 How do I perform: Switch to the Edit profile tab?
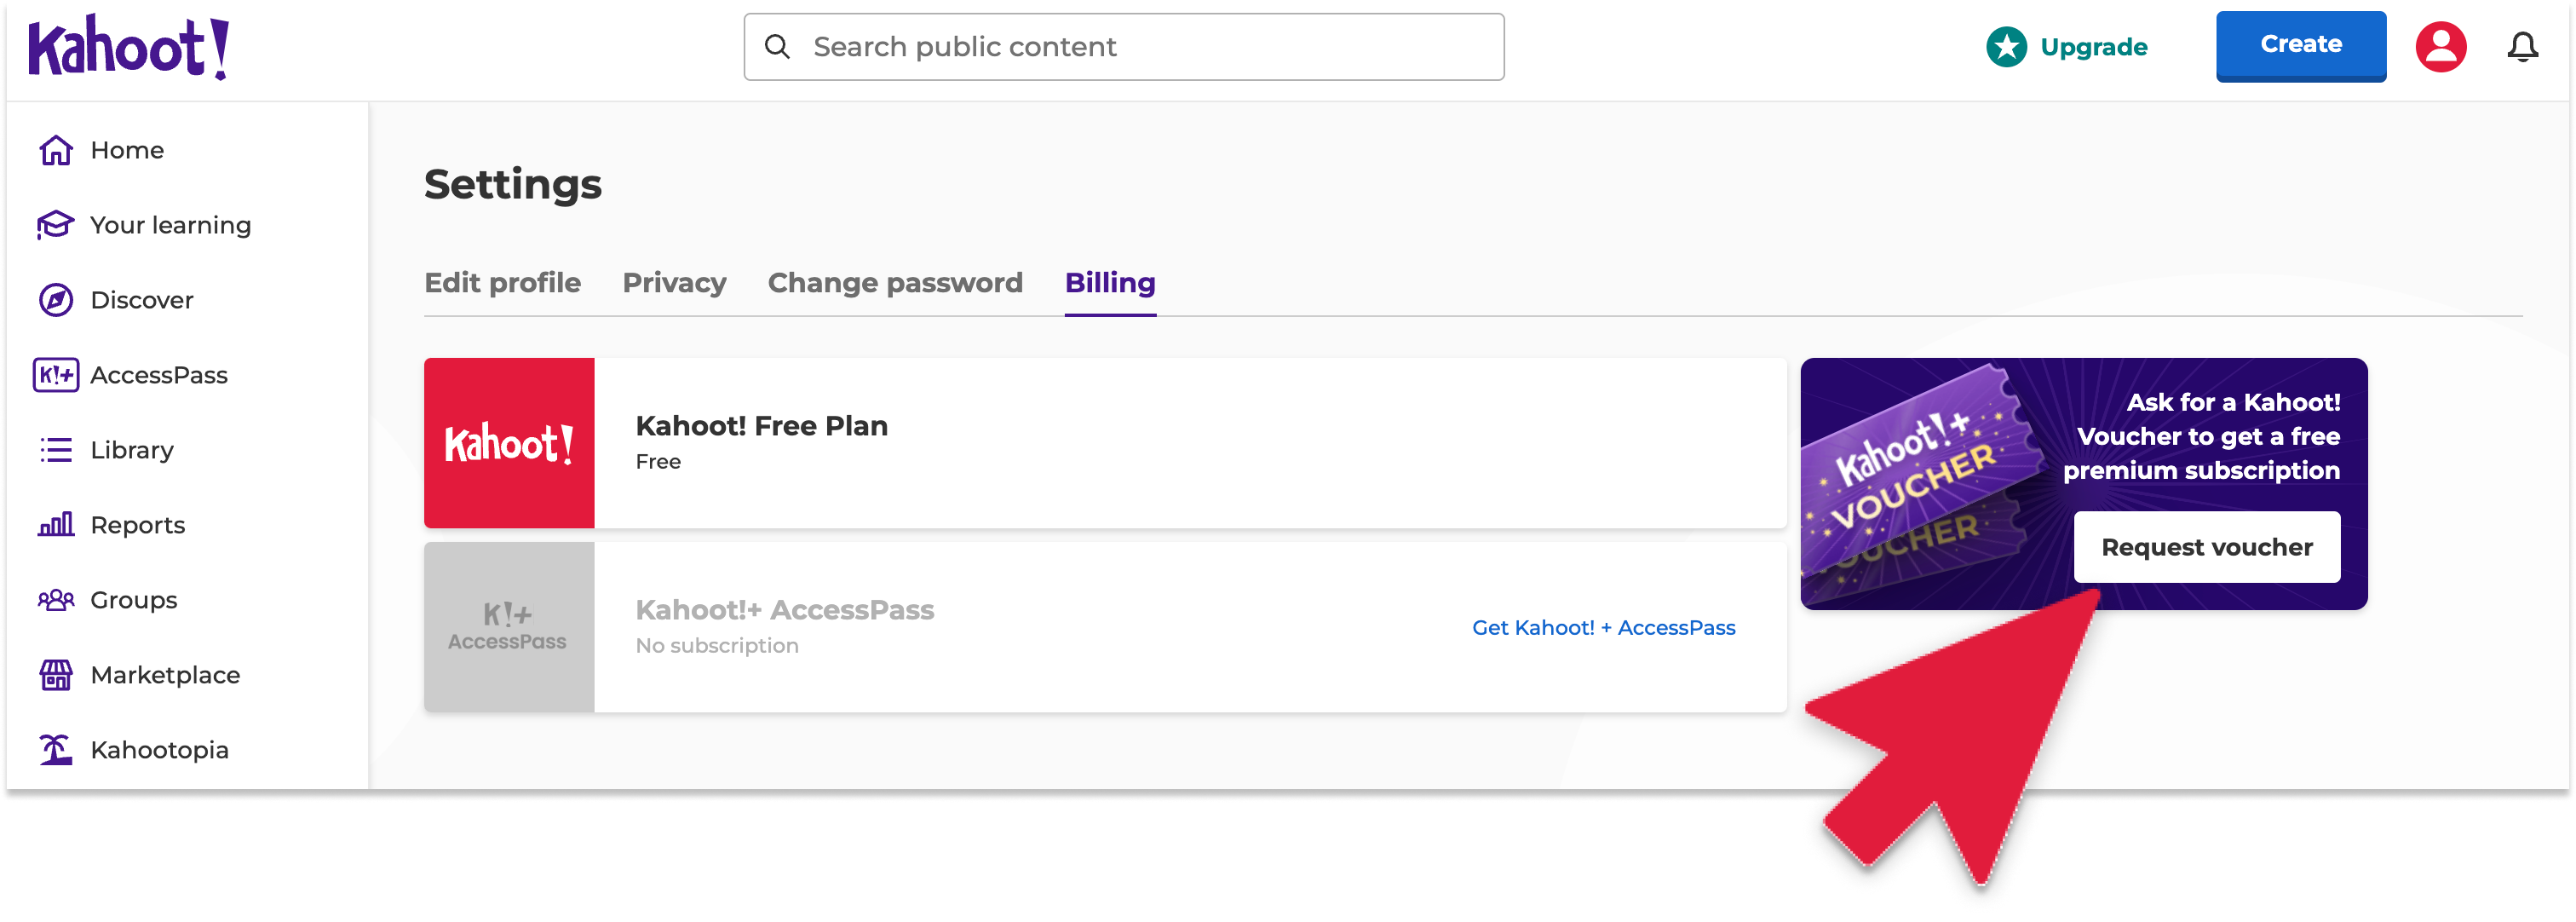point(502,283)
